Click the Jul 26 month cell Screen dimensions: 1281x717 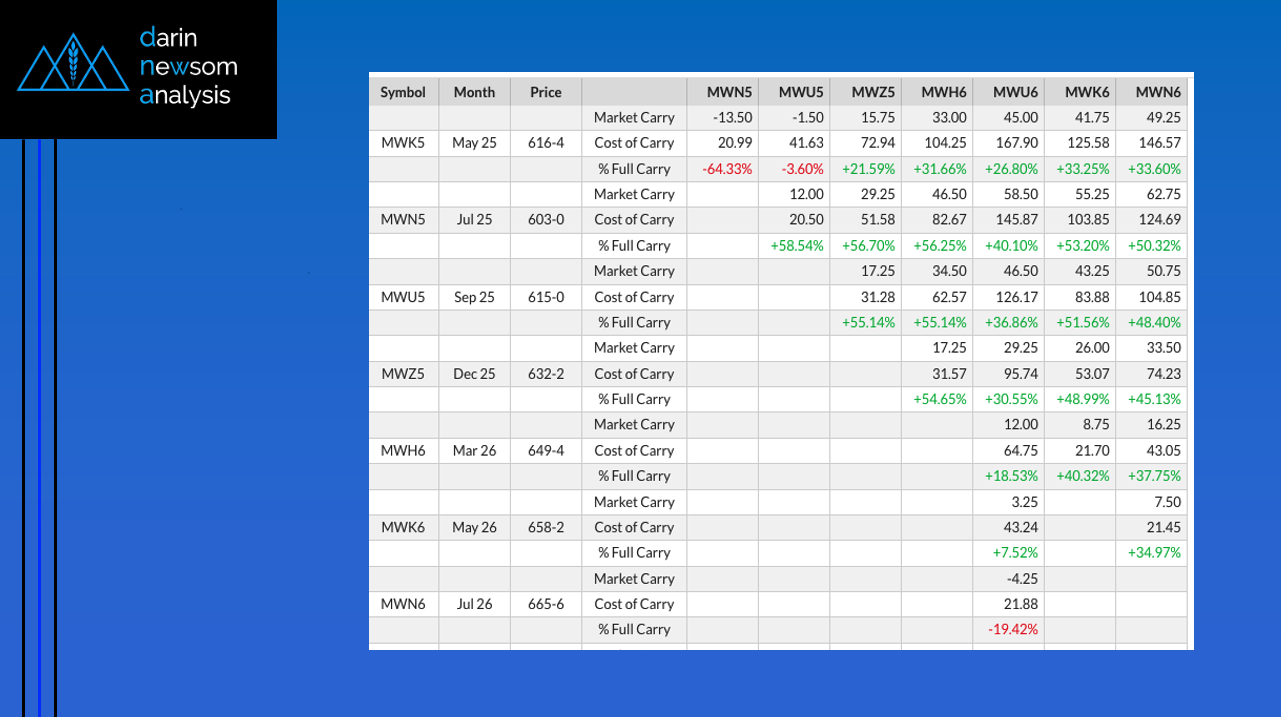[x=474, y=604]
